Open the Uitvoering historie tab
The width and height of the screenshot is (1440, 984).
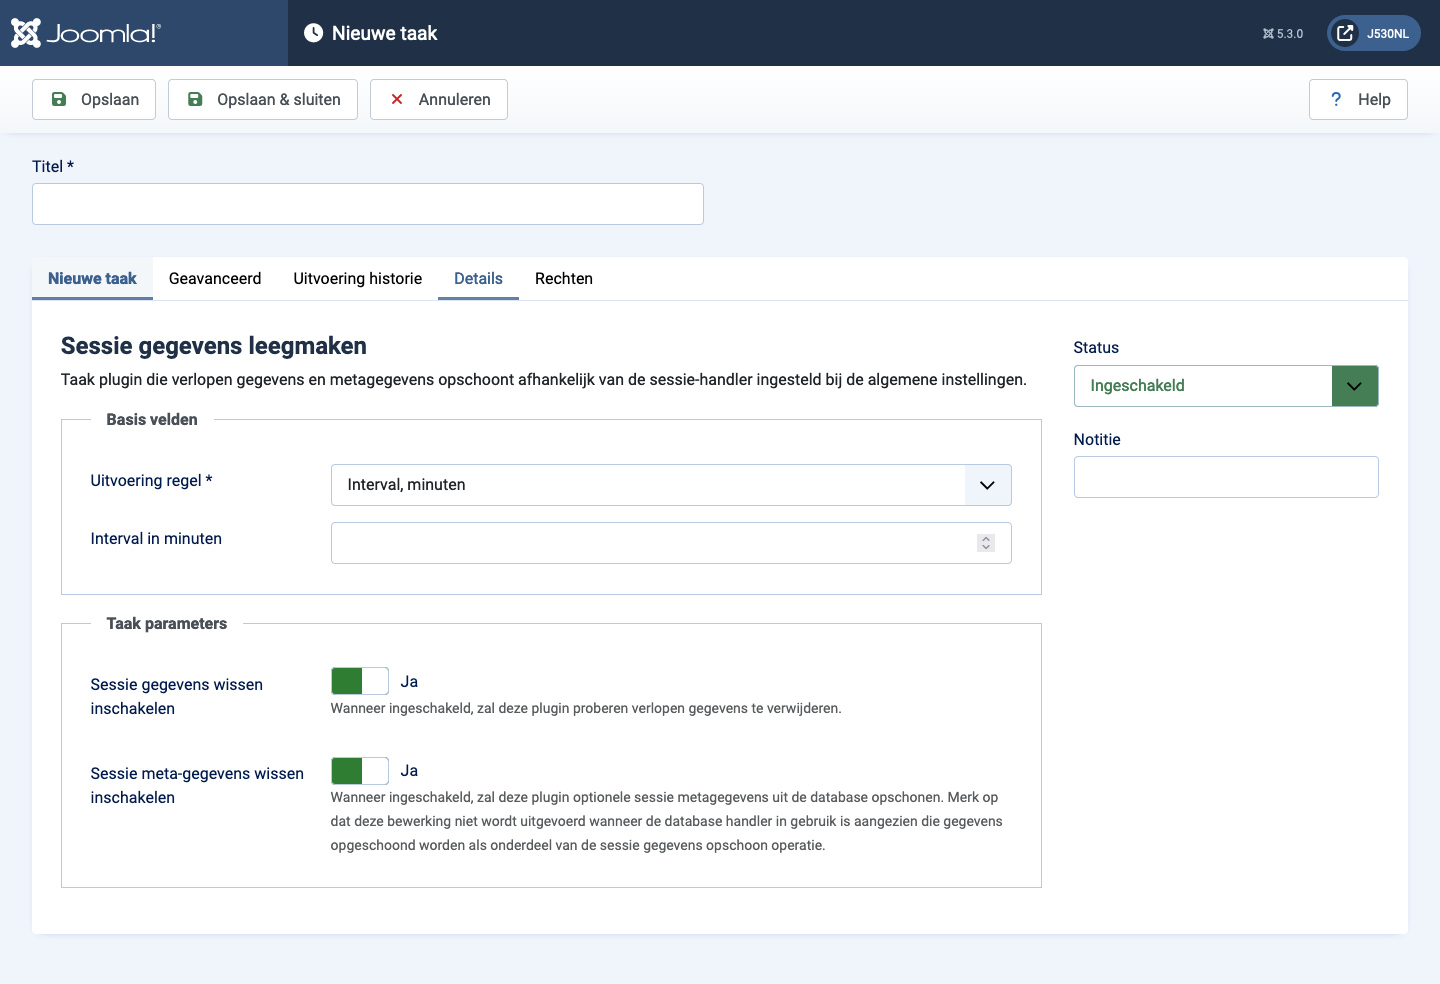click(358, 278)
